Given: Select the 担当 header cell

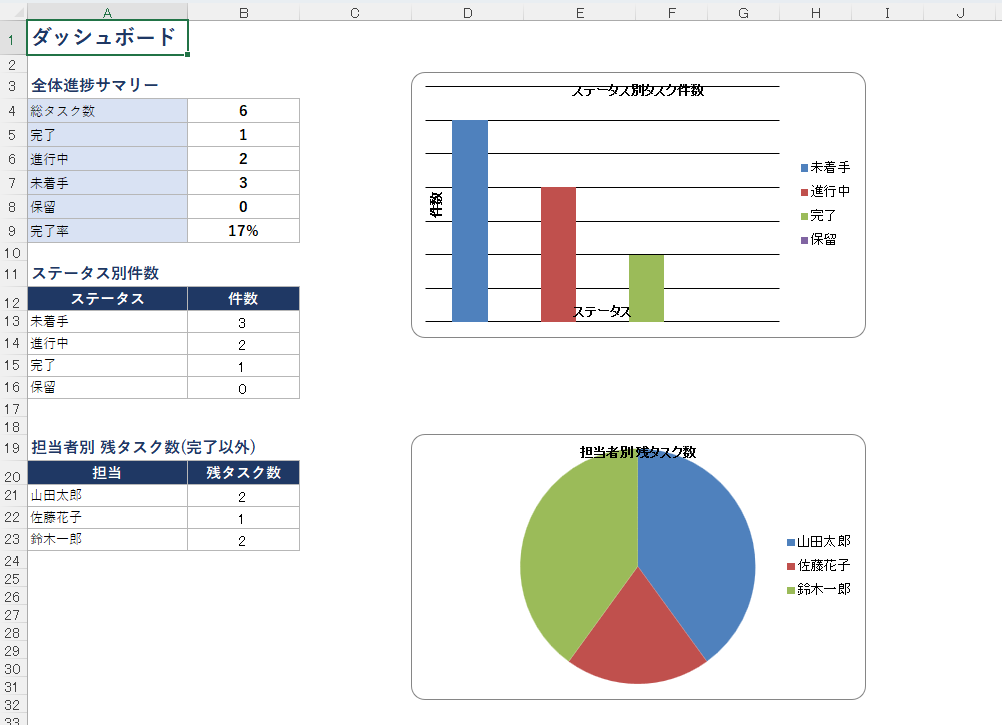Looking at the screenshot, I should 107,473.
